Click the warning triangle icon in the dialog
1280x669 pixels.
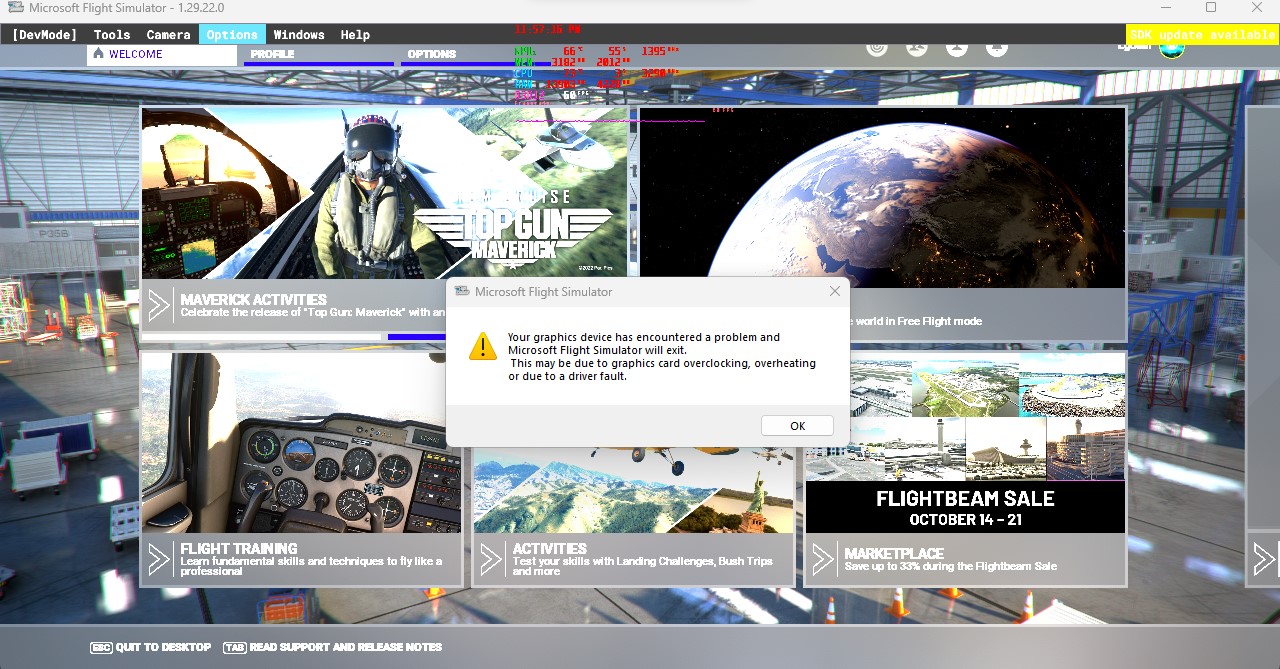482,347
